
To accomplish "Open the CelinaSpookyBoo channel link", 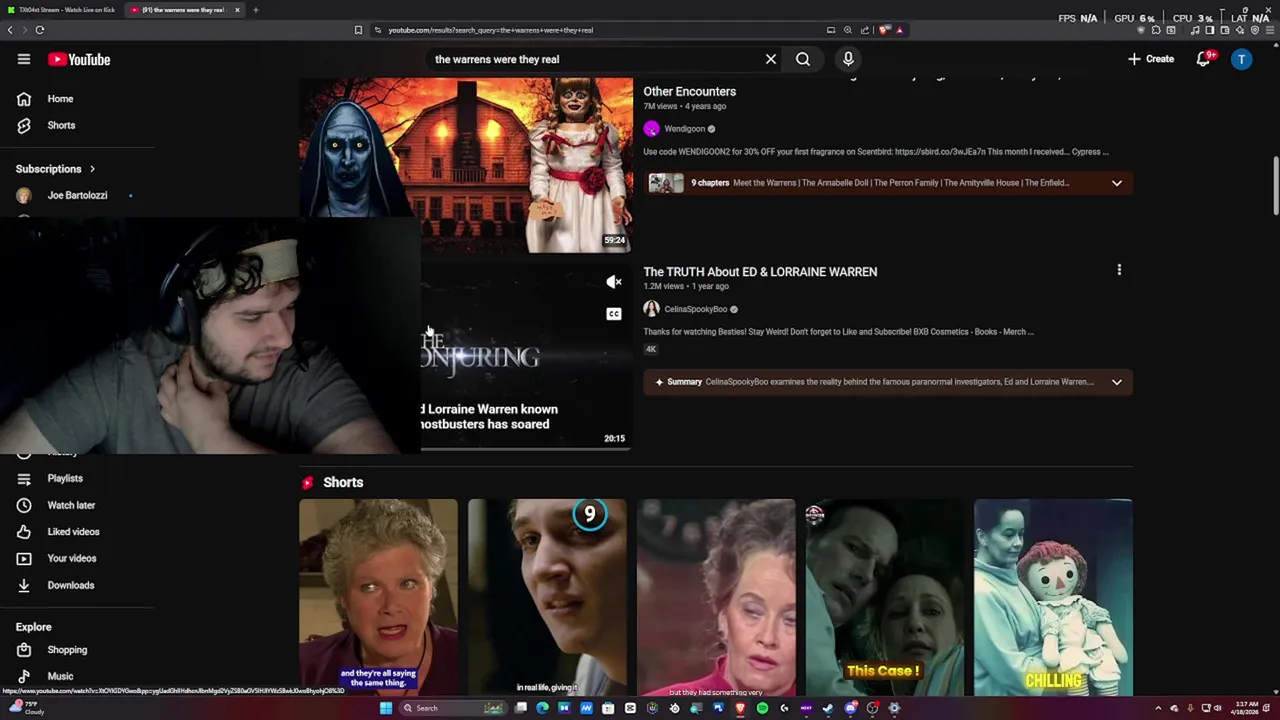I will [x=695, y=309].
